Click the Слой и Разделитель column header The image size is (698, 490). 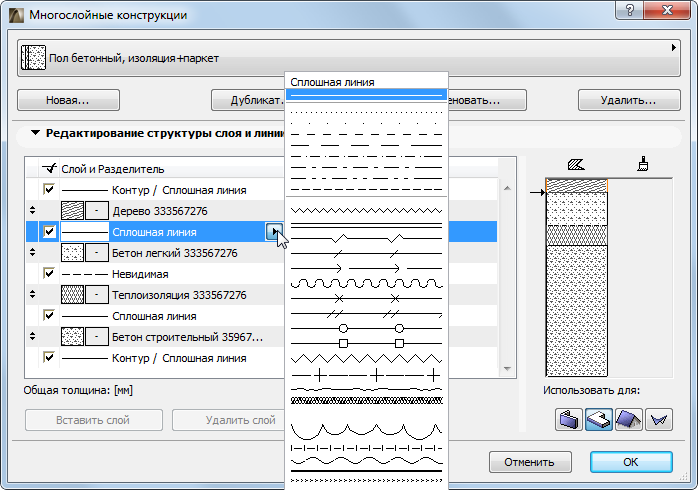(x=113, y=169)
